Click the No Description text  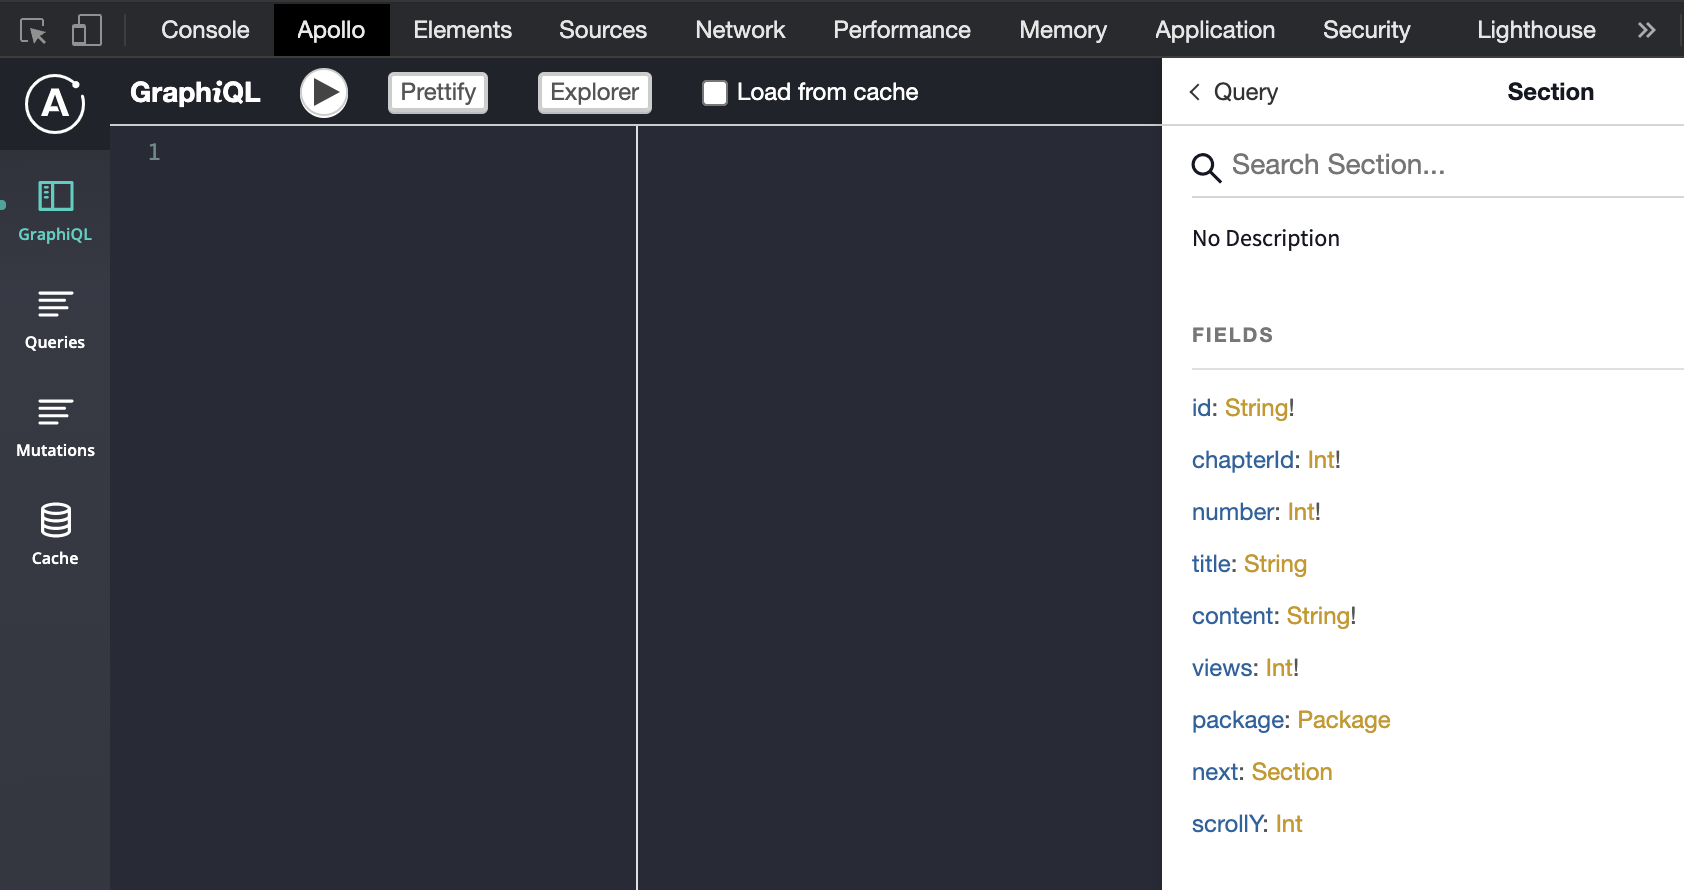(x=1265, y=239)
